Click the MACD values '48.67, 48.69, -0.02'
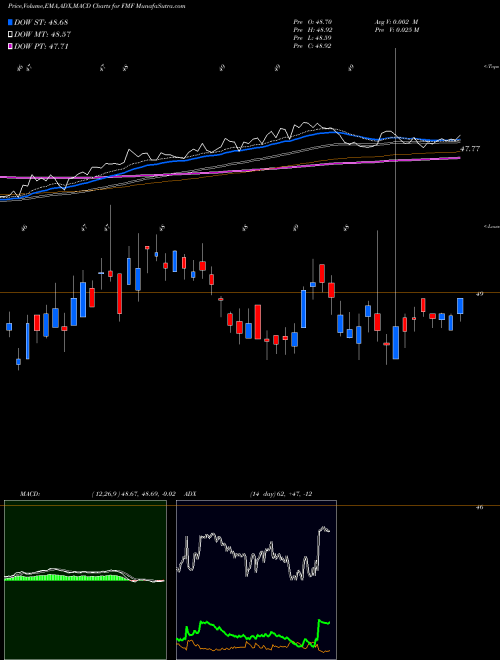This screenshot has height=660, width=500. click(149, 494)
